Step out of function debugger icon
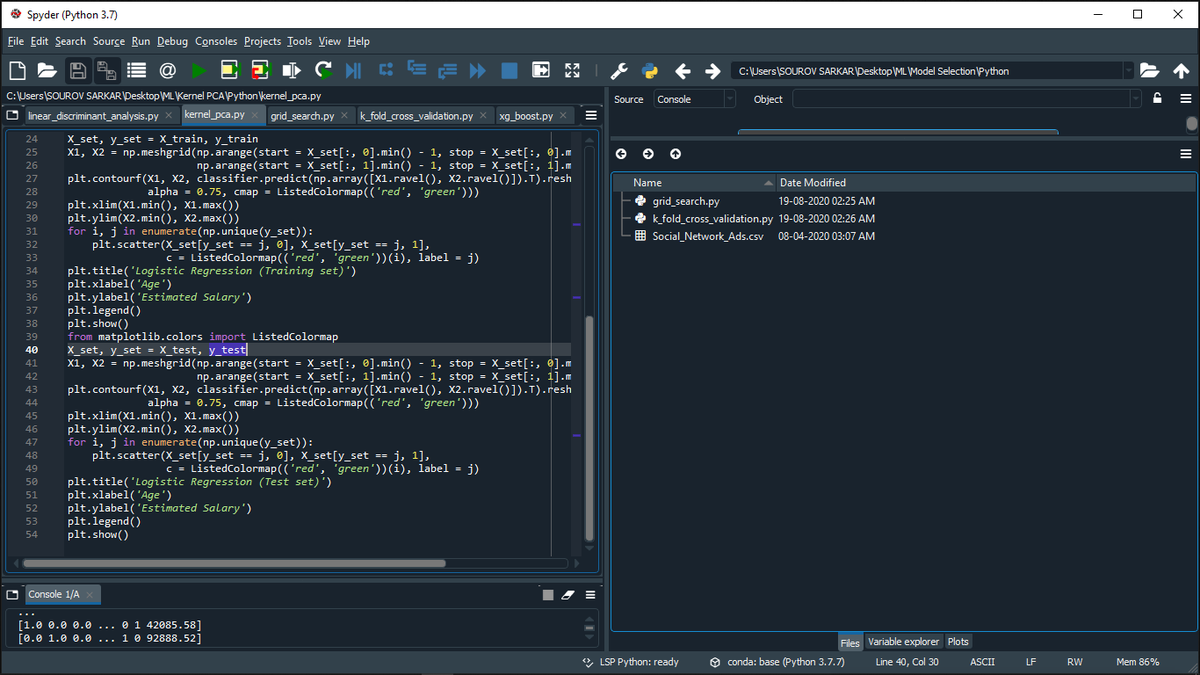Viewport: 1200px width, 675px height. [447, 71]
